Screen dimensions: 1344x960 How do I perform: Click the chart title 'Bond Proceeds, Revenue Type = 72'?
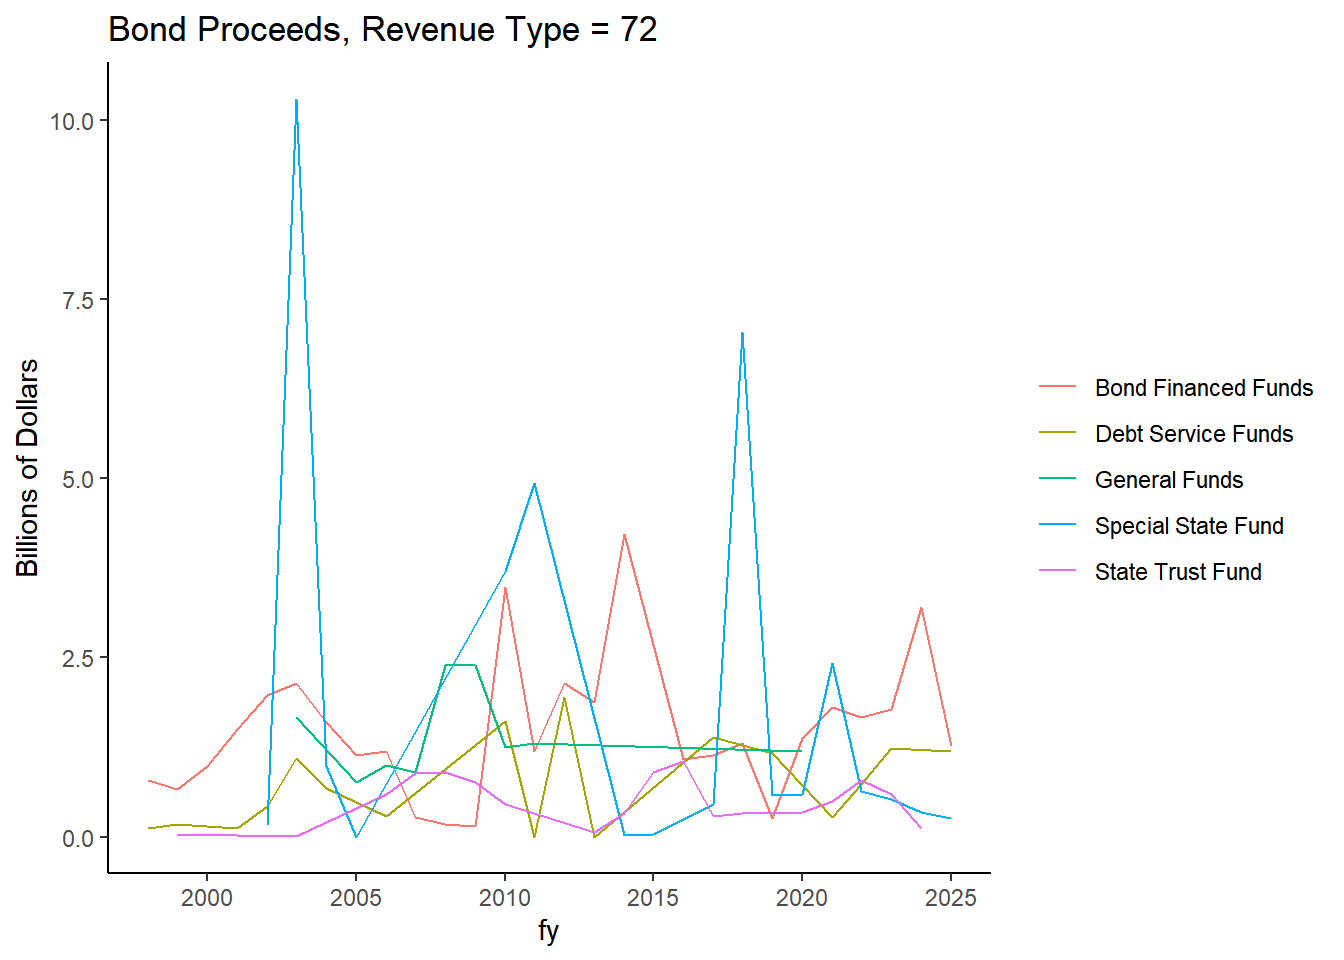(383, 30)
